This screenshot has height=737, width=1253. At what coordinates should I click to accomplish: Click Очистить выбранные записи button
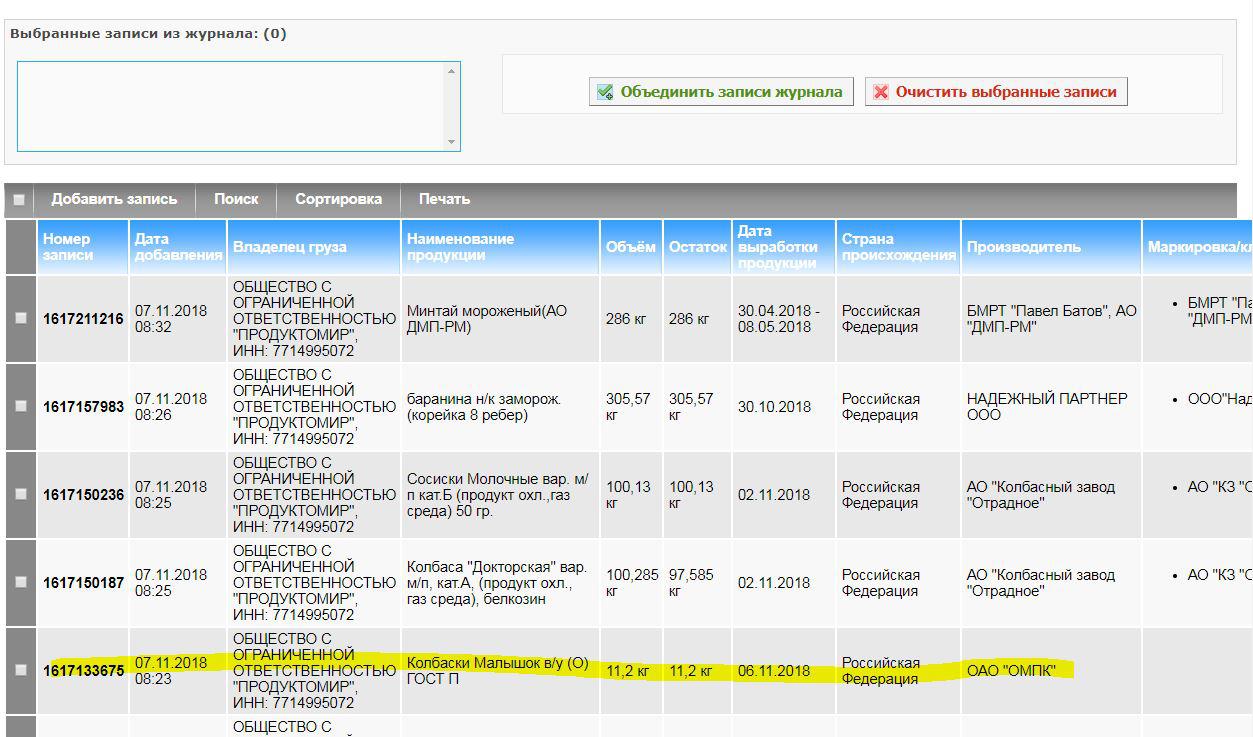pyautogui.click(x=996, y=91)
